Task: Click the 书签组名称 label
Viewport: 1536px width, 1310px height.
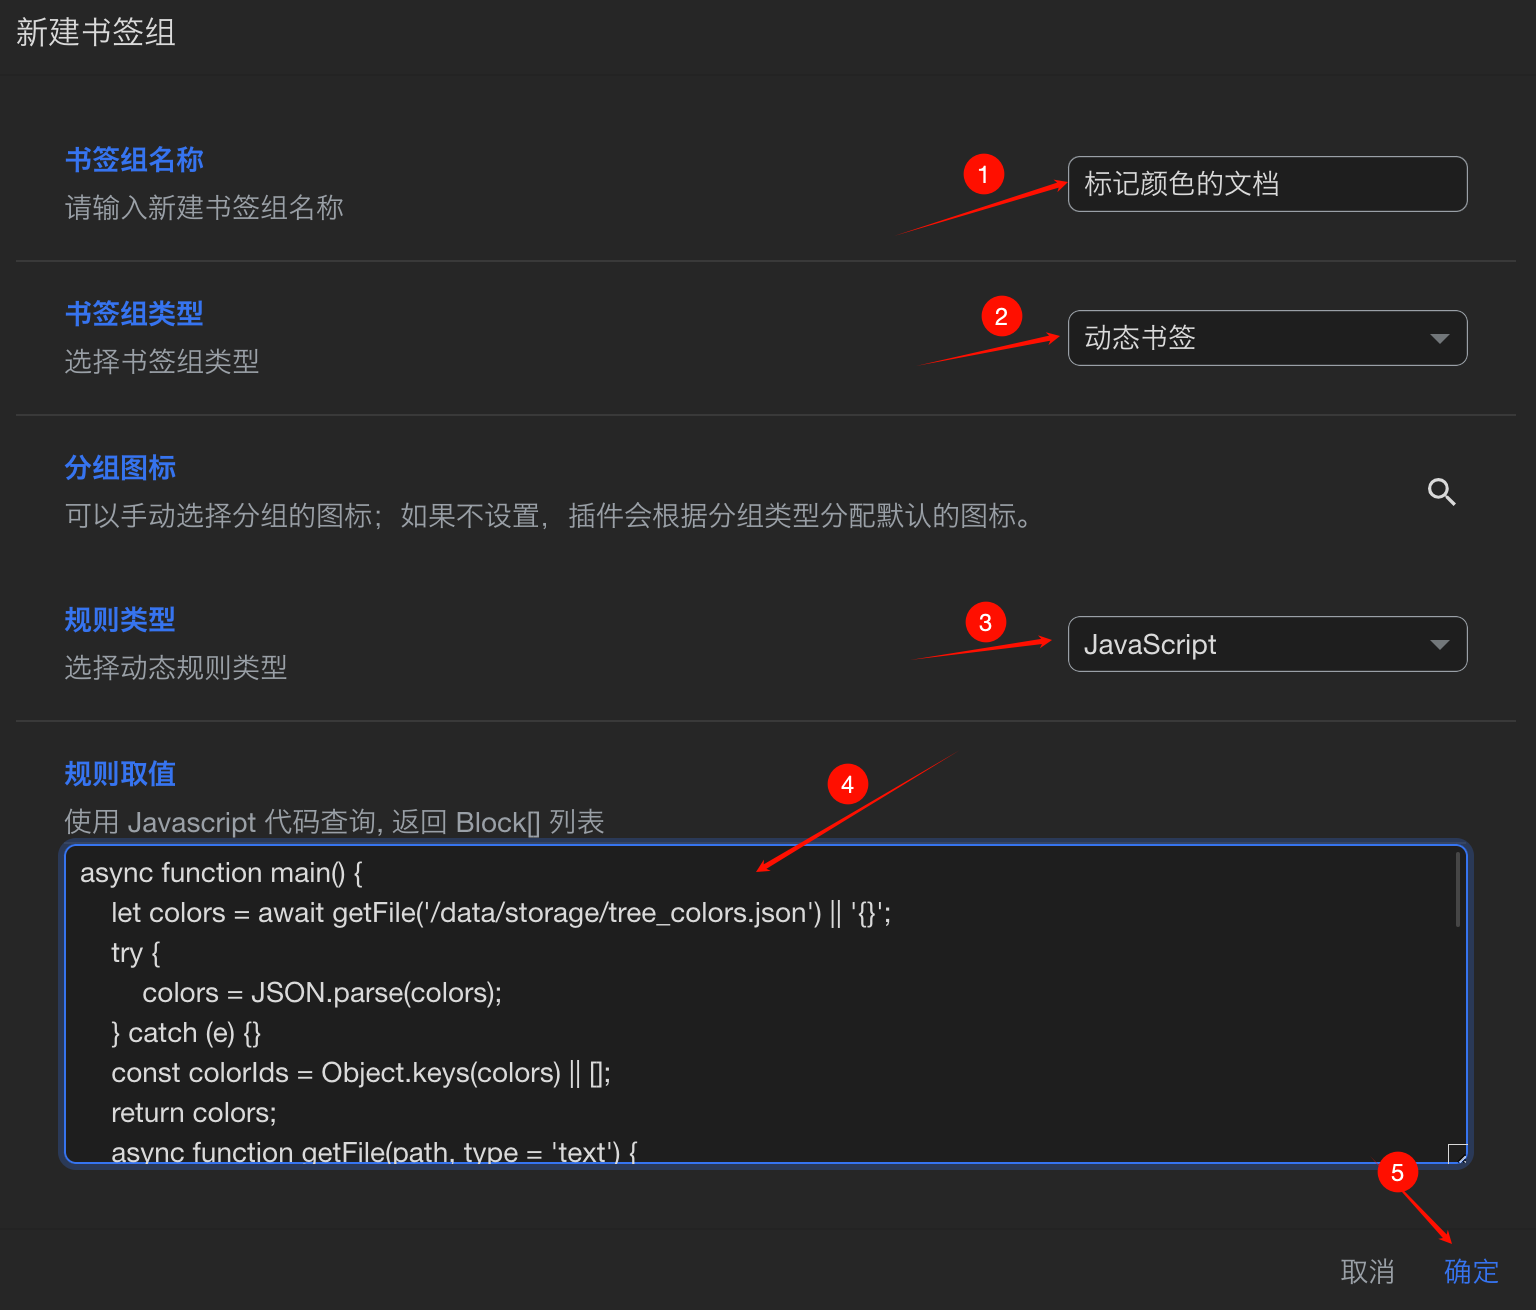Action: point(134,160)
